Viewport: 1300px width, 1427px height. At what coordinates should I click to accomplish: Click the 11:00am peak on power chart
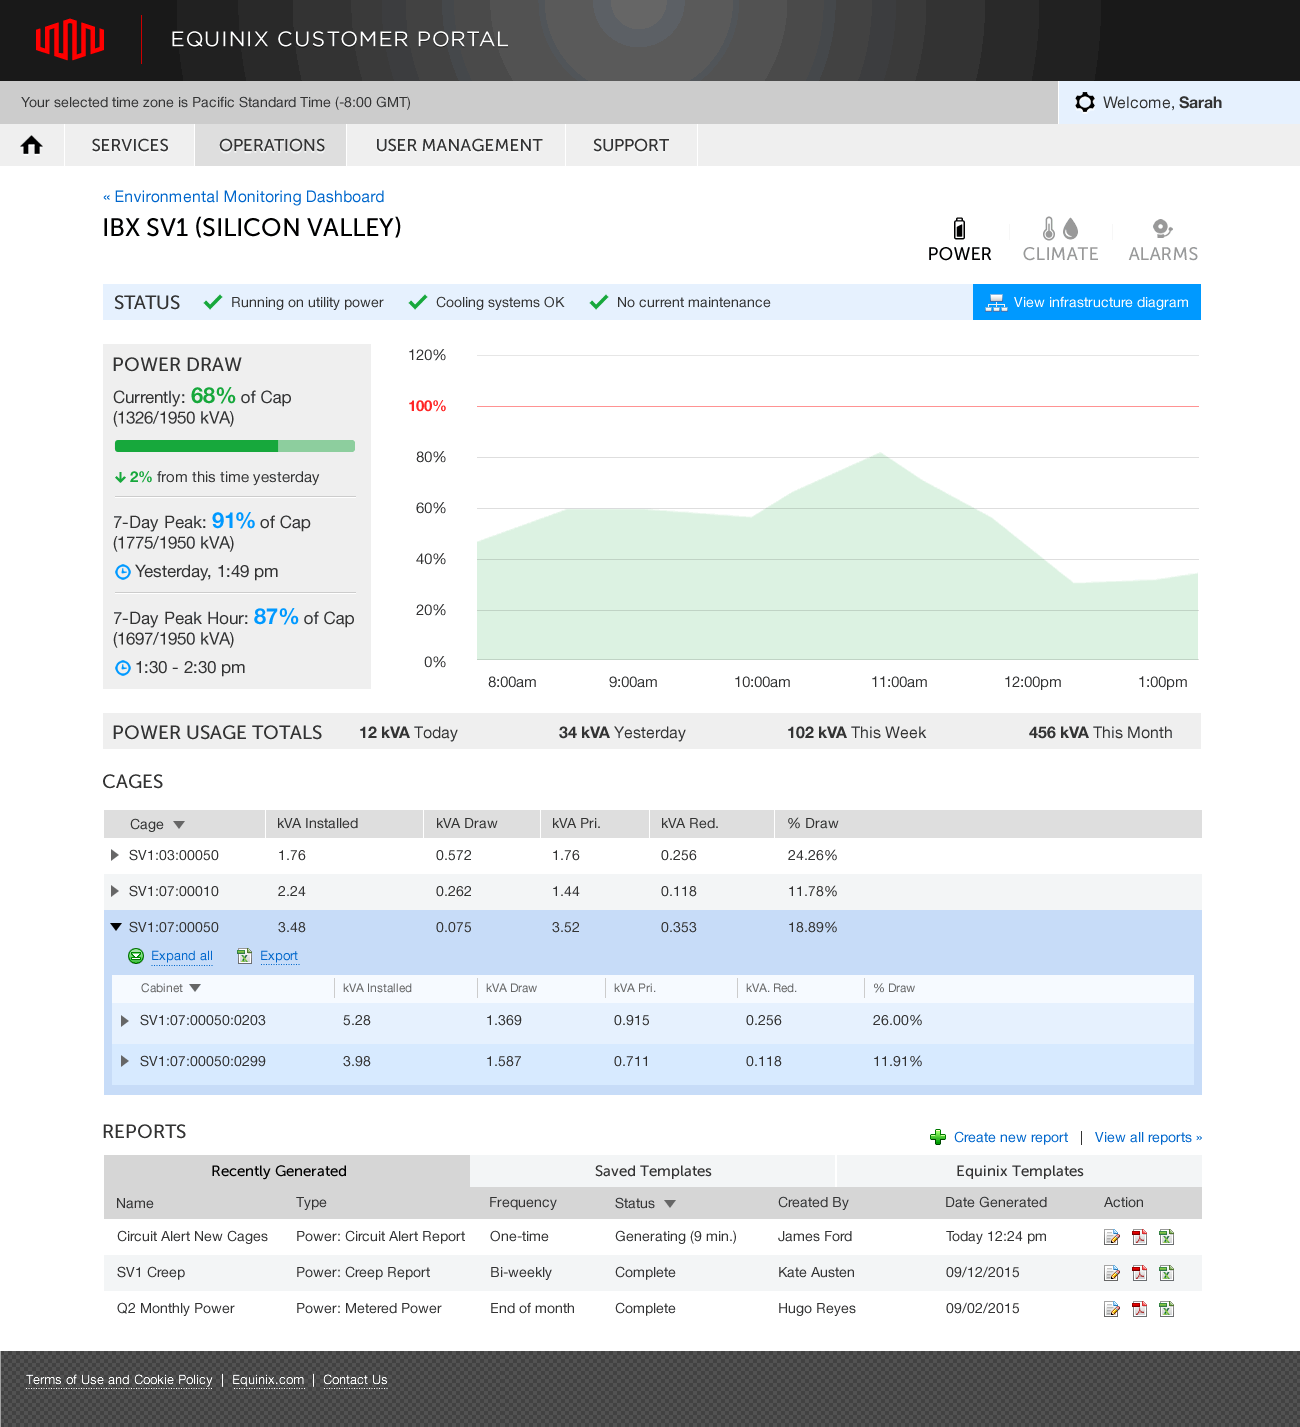coord(880,454)
